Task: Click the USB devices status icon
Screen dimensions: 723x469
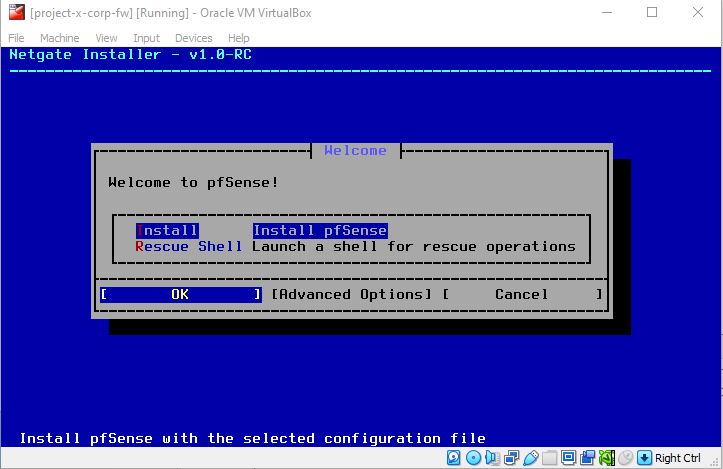Action: (530, 458)
